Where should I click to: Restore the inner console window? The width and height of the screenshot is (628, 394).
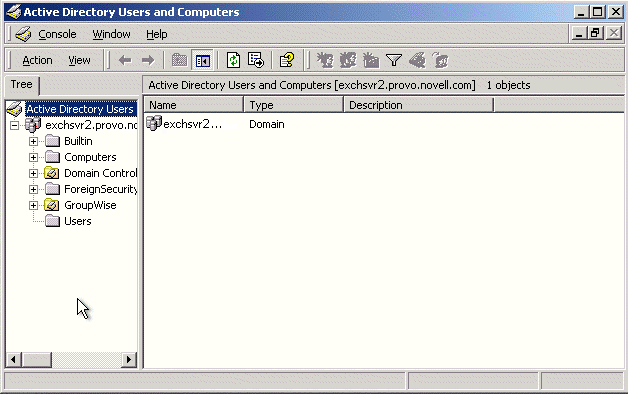point(595,33)
